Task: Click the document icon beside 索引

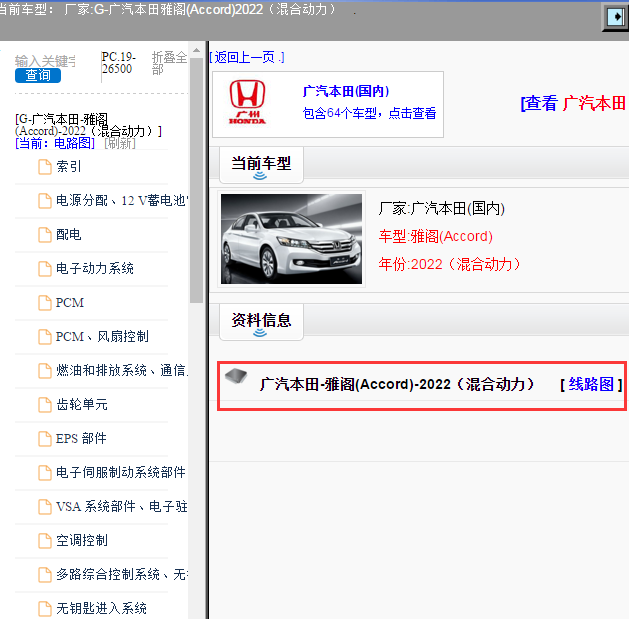Action: (x=45, y=166)
